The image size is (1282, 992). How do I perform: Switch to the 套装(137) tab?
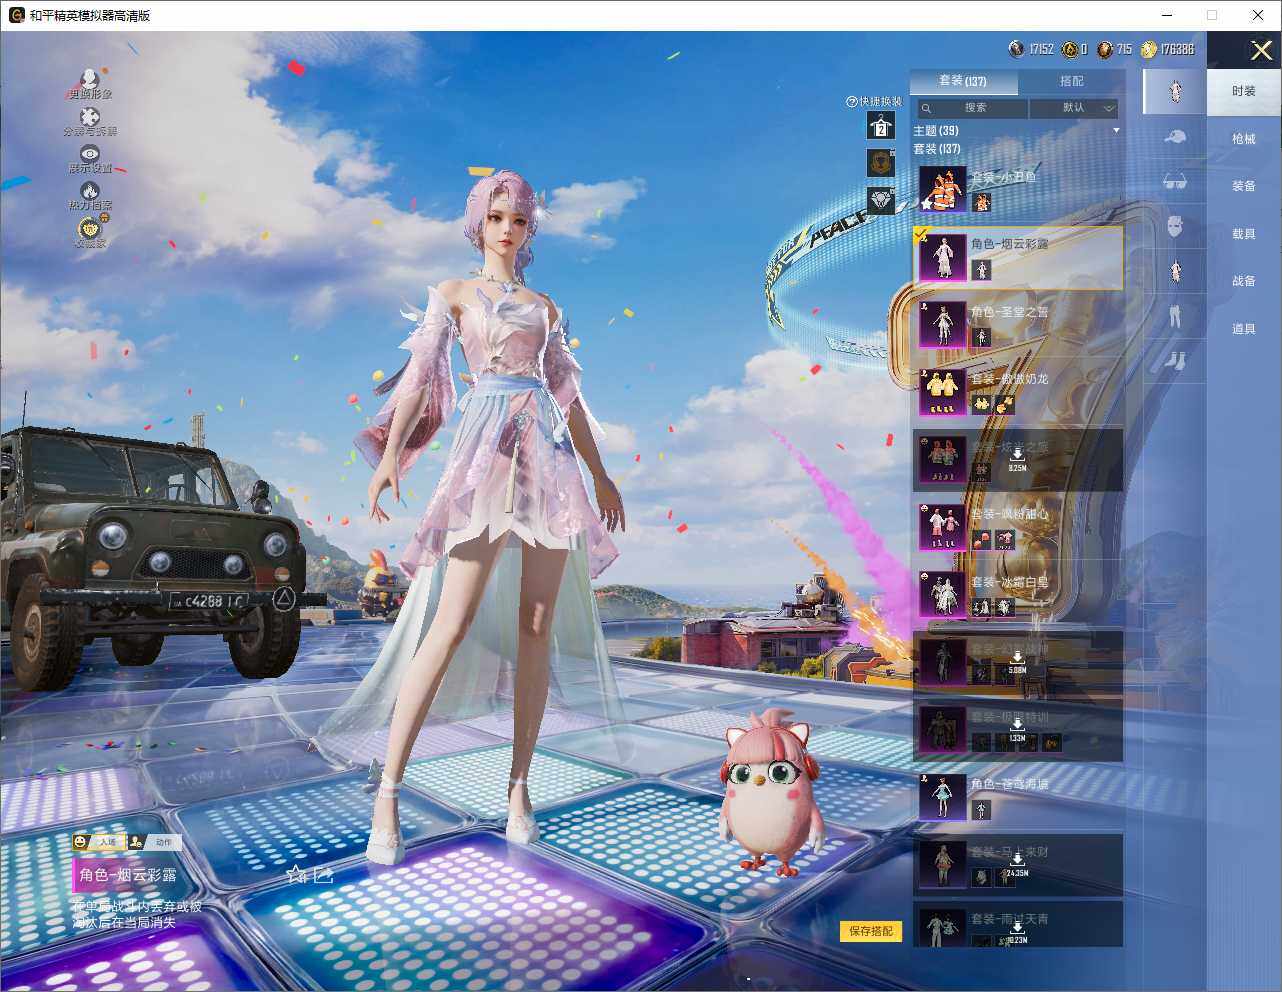[x=963, y=81]
